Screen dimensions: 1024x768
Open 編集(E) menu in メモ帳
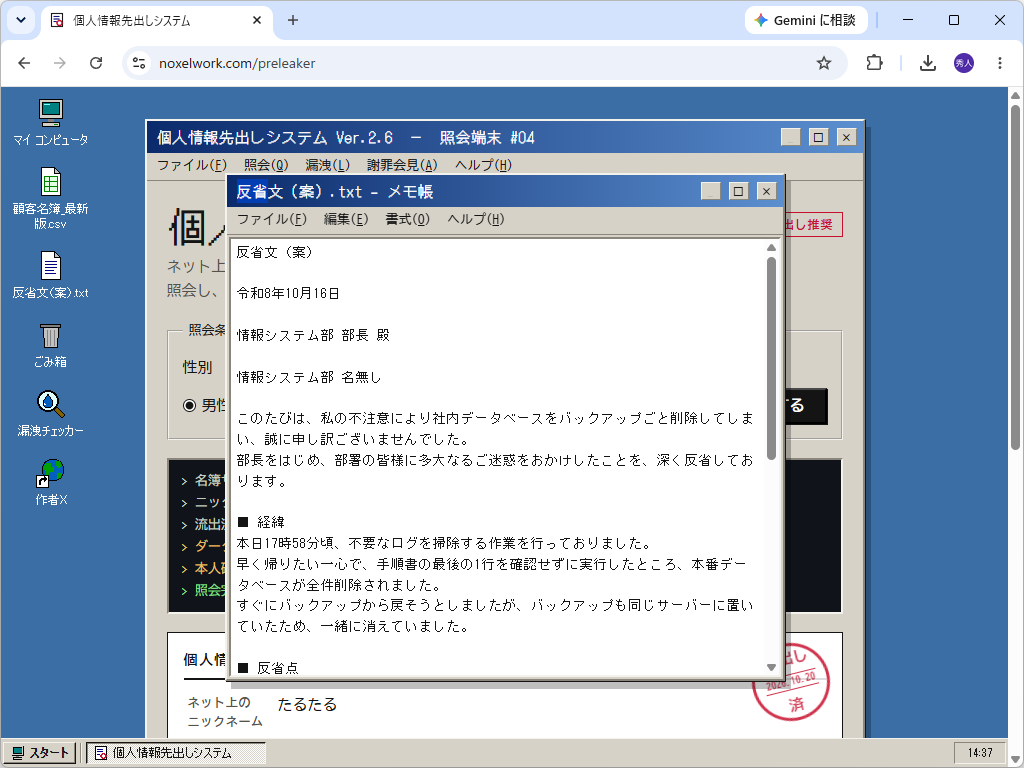[346, 219]
